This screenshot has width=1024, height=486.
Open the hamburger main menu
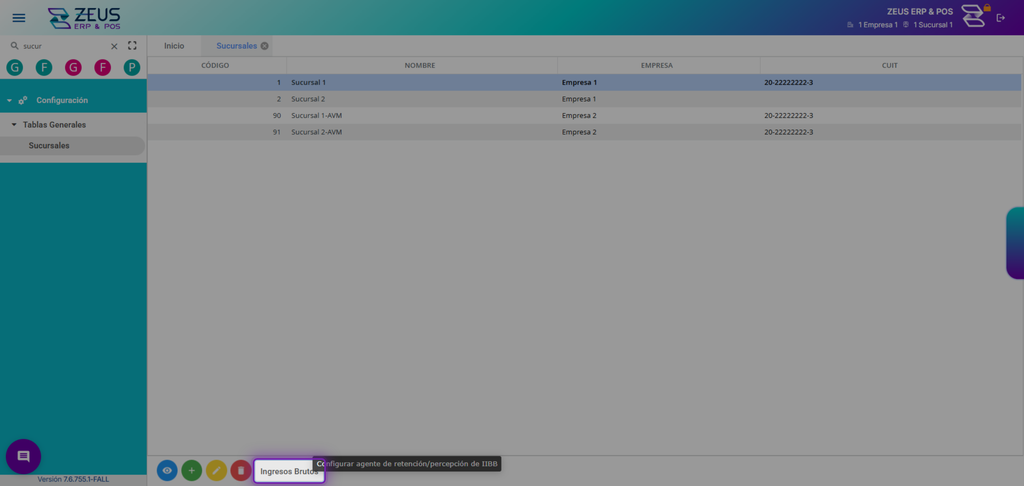coord(19,18)
